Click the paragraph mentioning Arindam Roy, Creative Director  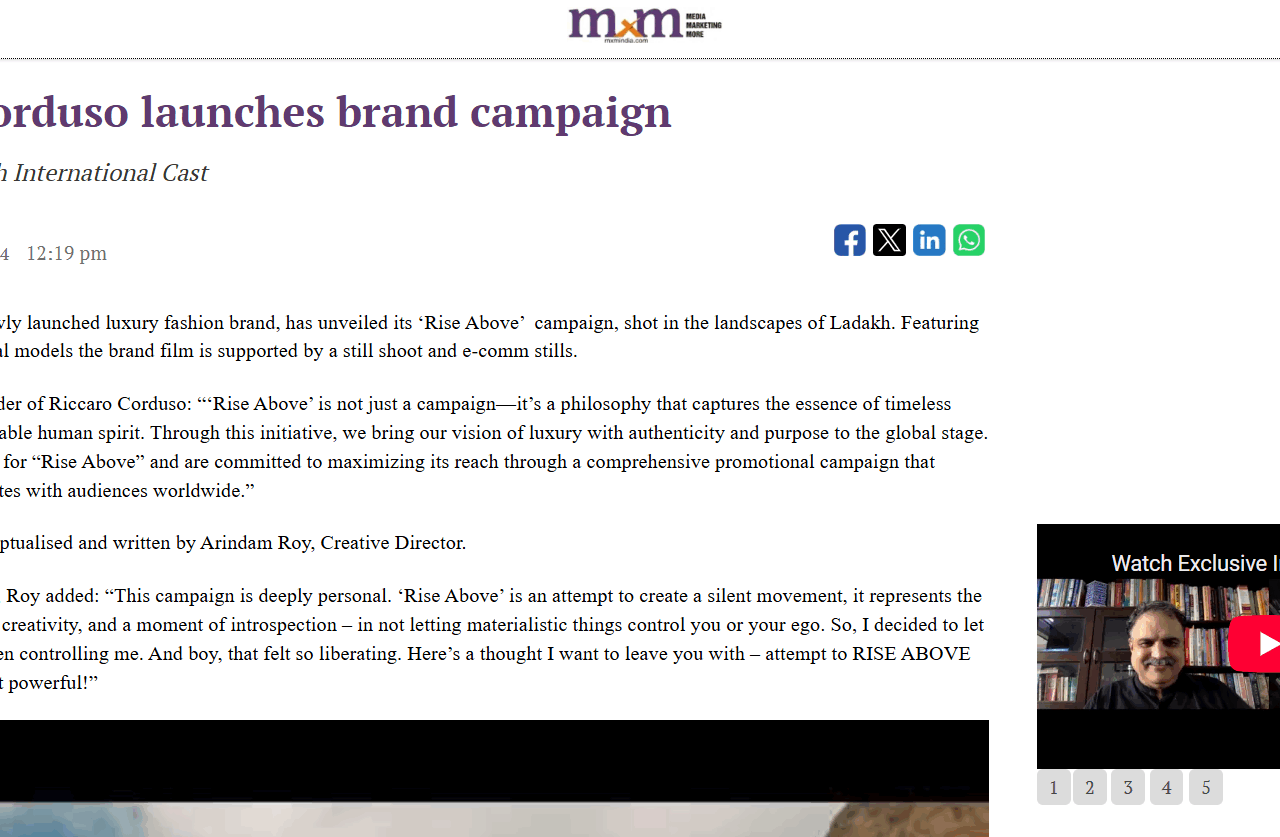coord(232,543)
